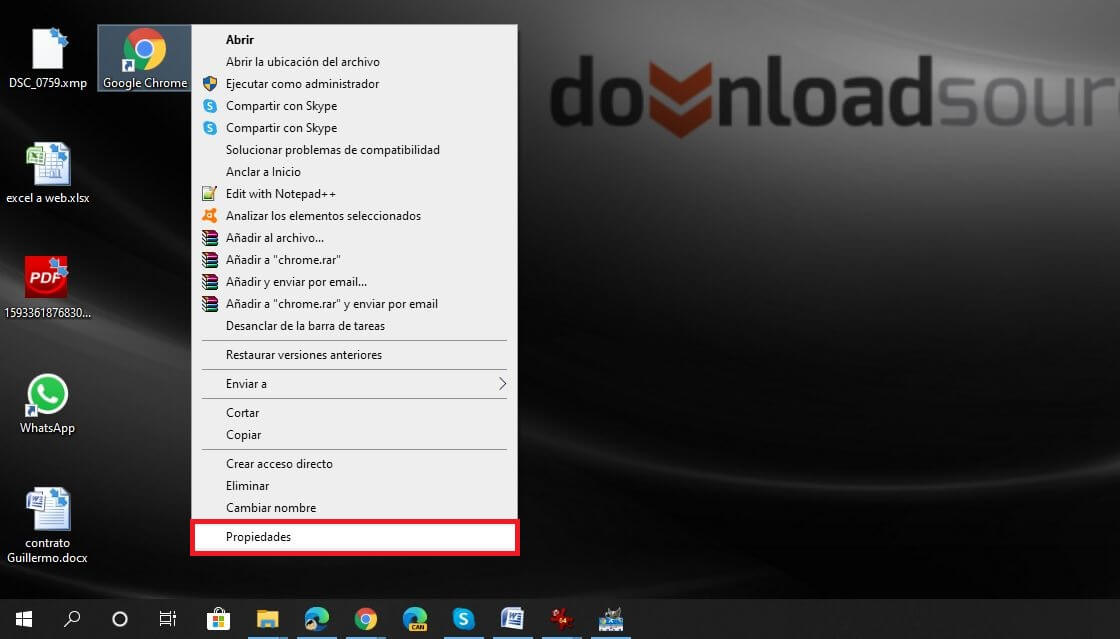Click the DSC_0759.xmp file name label
This screenshot has height=639, width=1120.
point(48,83)
